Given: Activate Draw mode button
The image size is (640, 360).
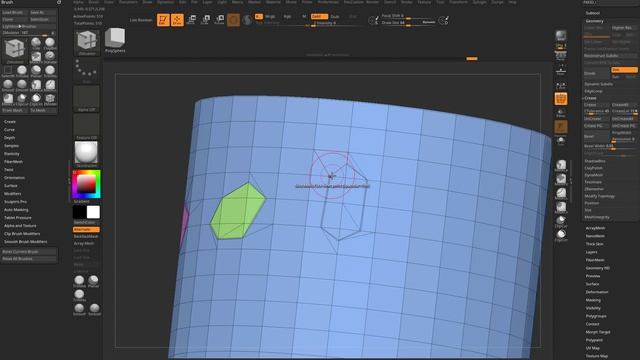Looking at the screenshot, I should (177, 20).
